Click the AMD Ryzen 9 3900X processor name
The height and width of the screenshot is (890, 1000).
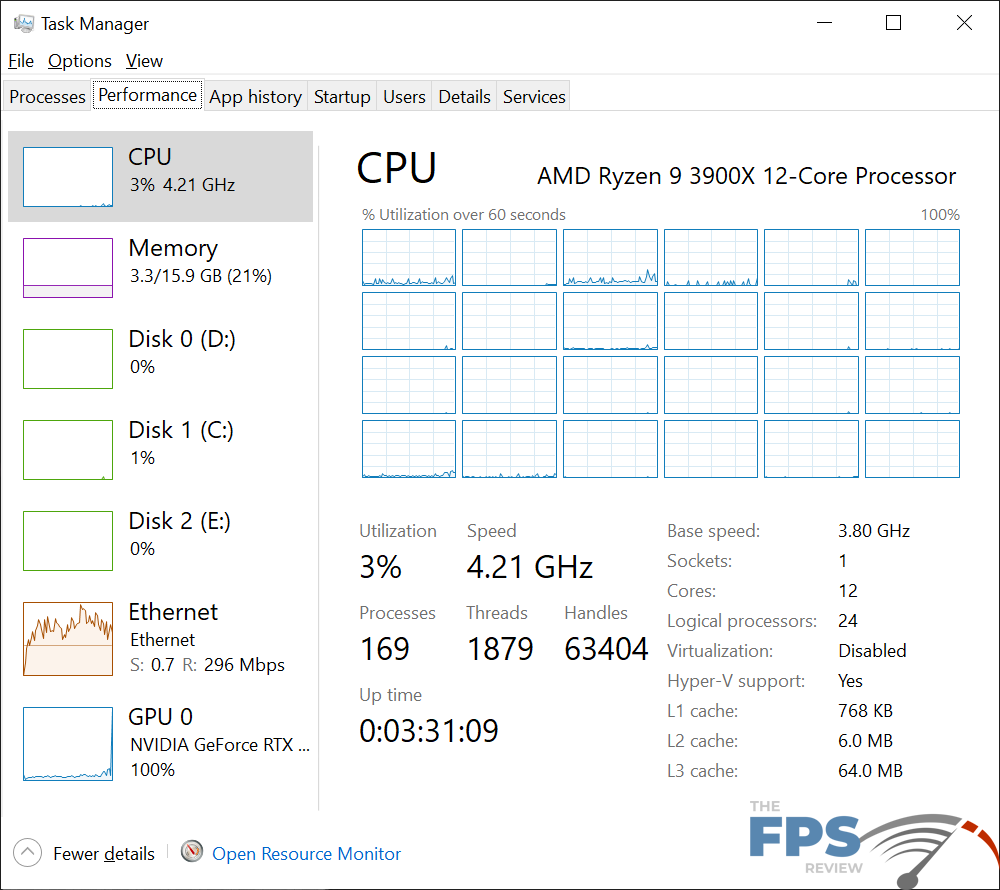747,176
